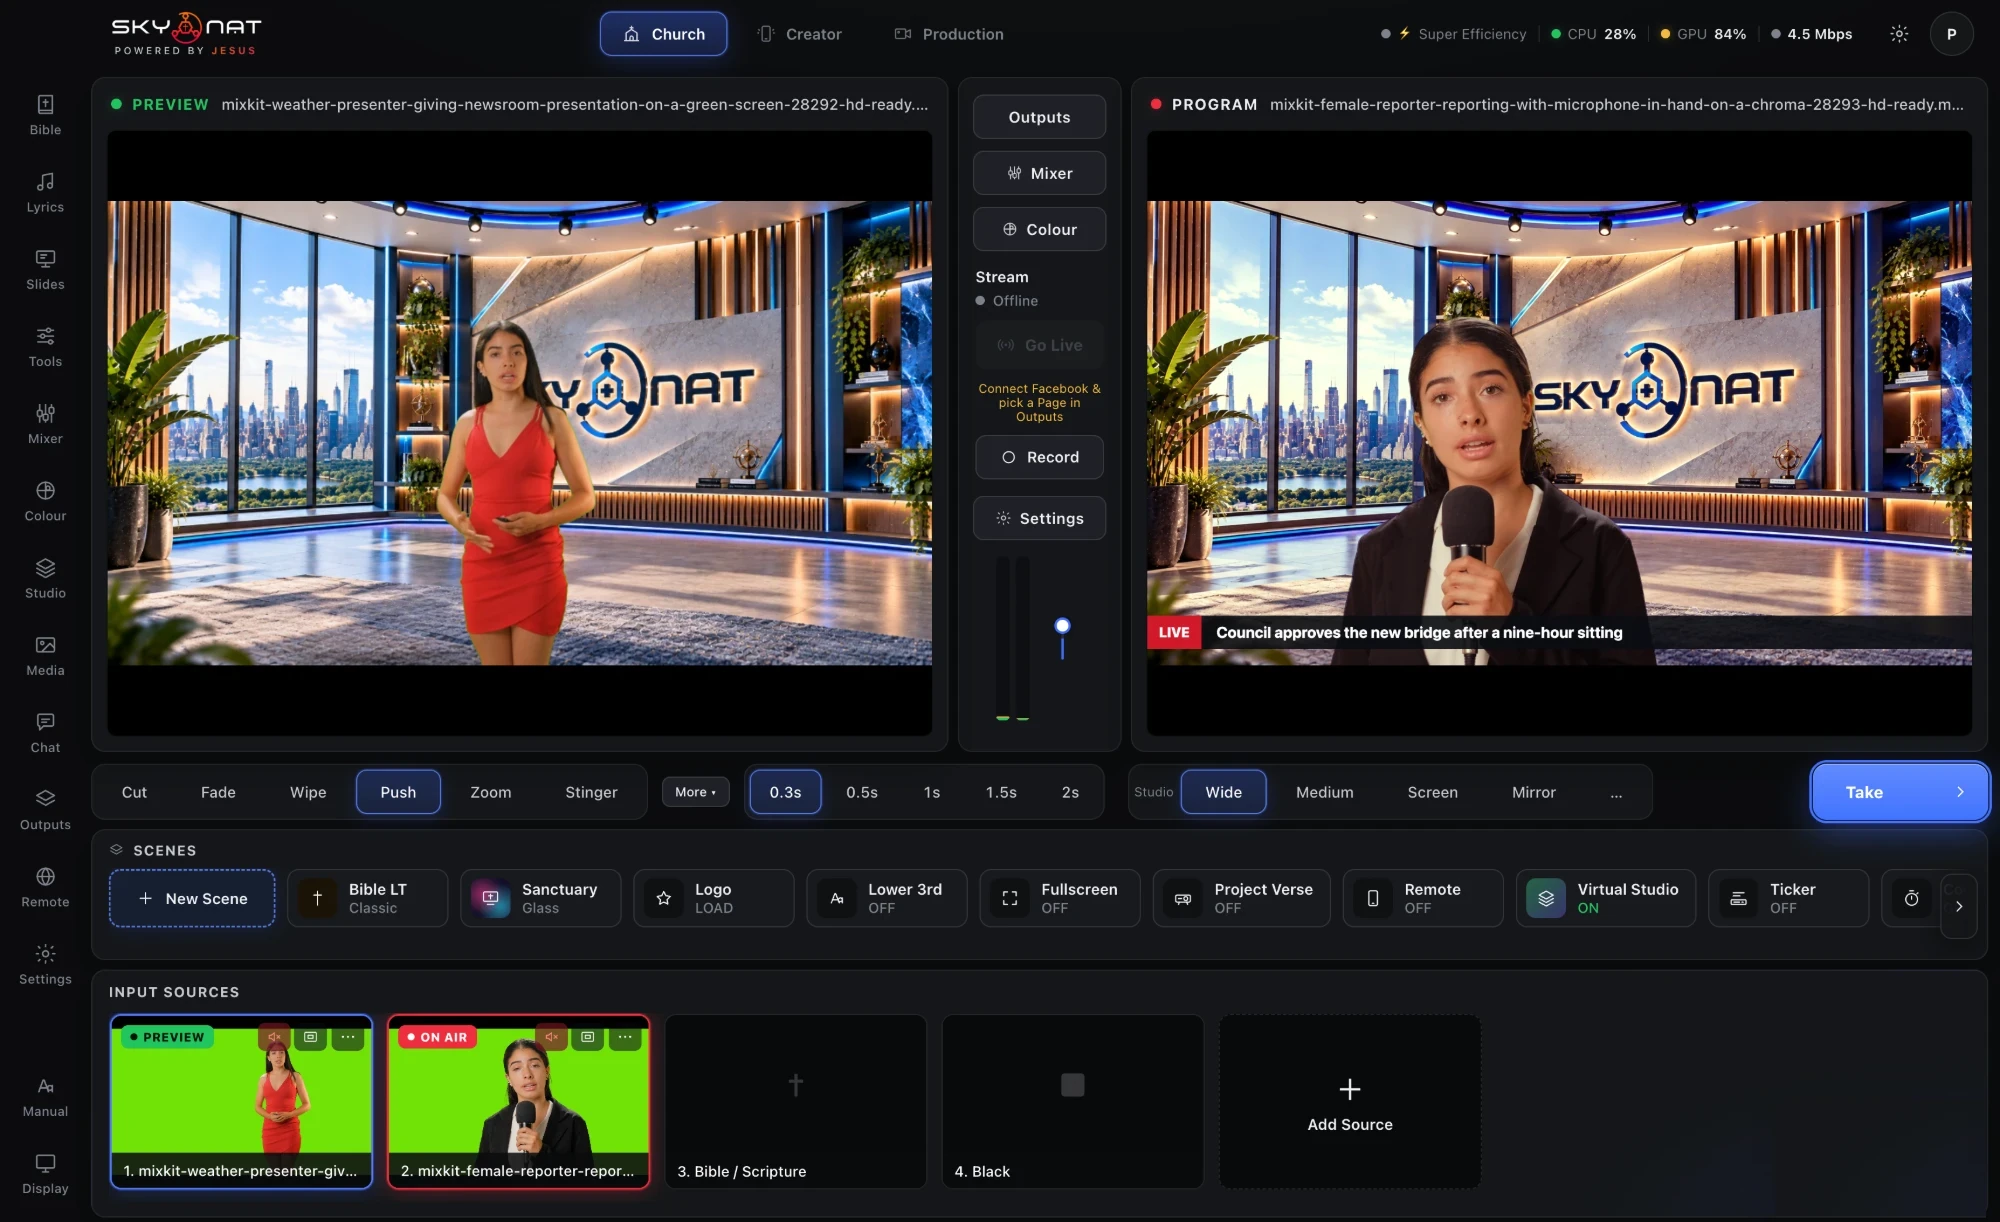Open options menu on source 1 thumbnail
2000x1222 pixels.
(x=347, y=1037)
